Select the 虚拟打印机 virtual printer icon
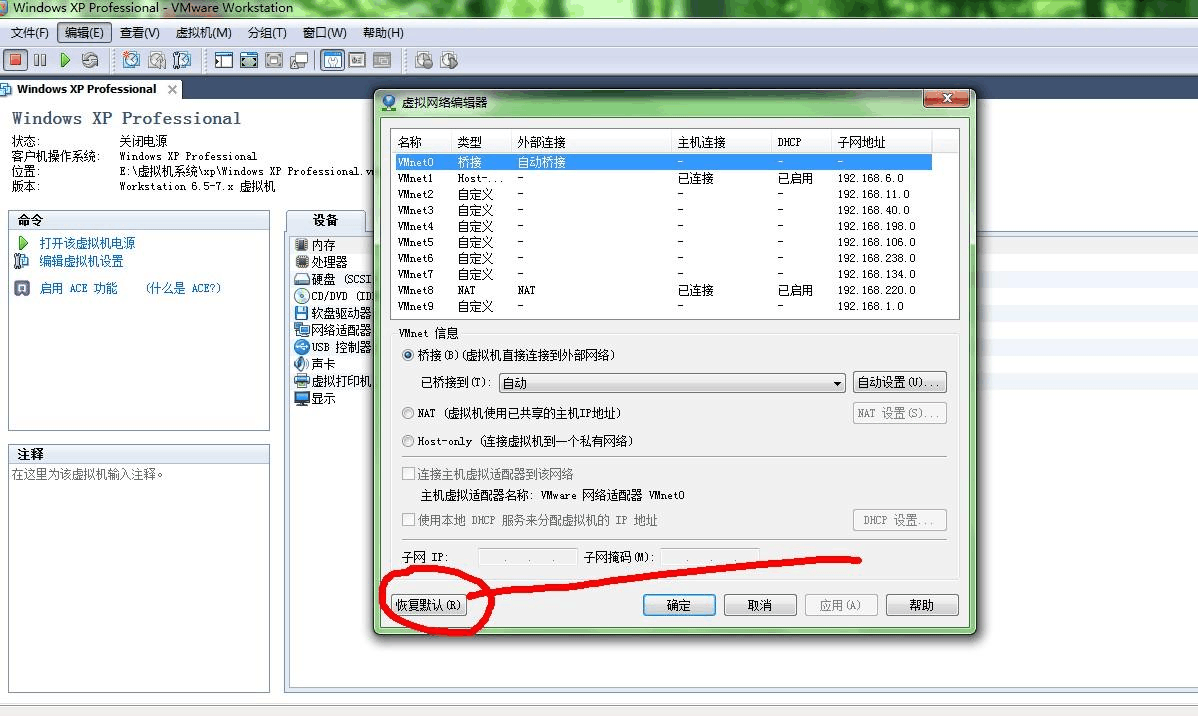Image resolution: width=1198 pixels, height=716 pixels. click(302, 381)
